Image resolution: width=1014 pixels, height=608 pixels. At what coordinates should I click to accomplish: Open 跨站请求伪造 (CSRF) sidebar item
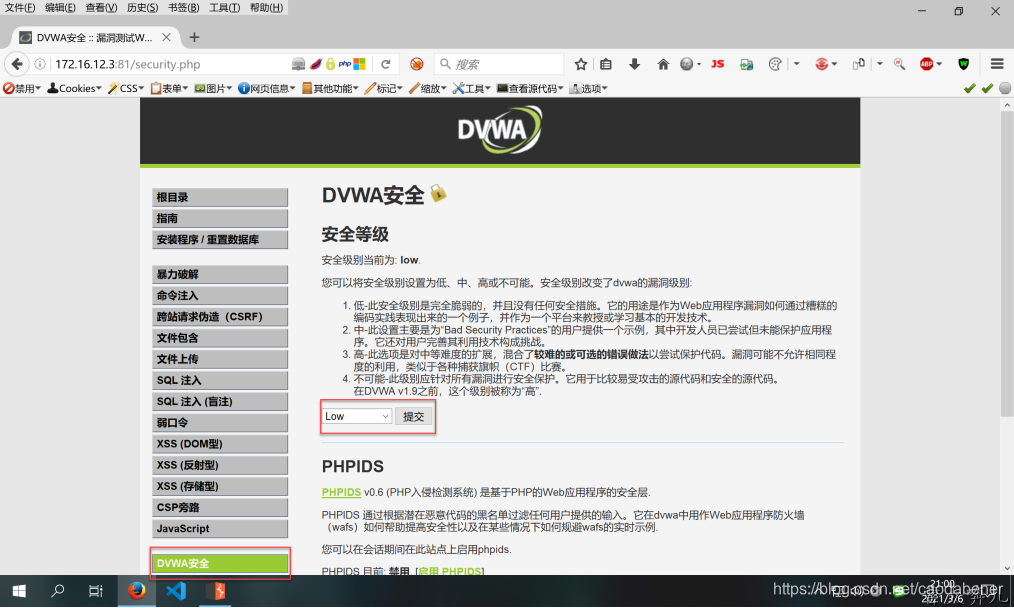[x=220, y=317]
